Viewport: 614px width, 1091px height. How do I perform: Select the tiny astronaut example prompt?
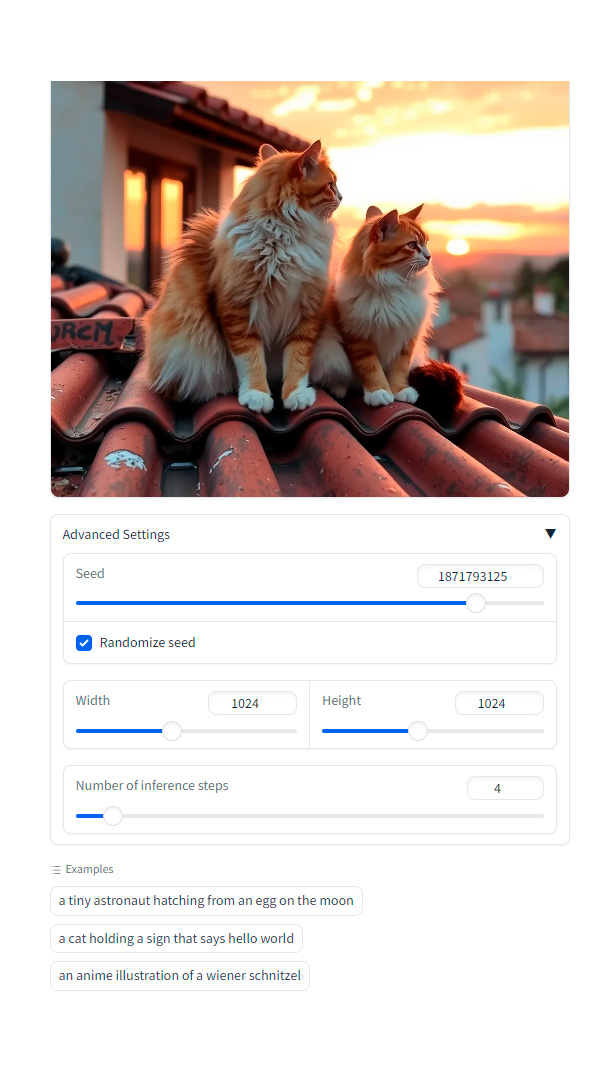tap(206, 901)
